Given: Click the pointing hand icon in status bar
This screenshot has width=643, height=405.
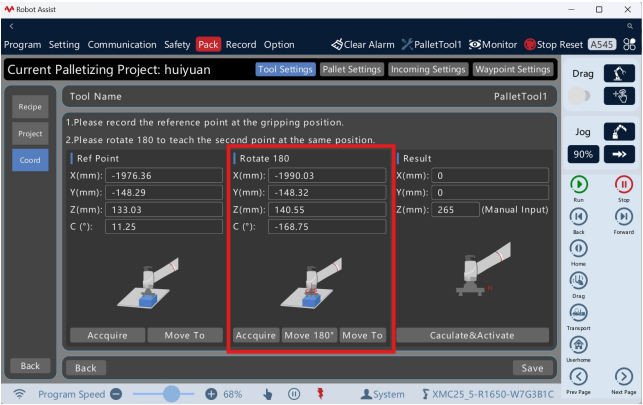Looking at the screenshot, I should coord(267,394).
